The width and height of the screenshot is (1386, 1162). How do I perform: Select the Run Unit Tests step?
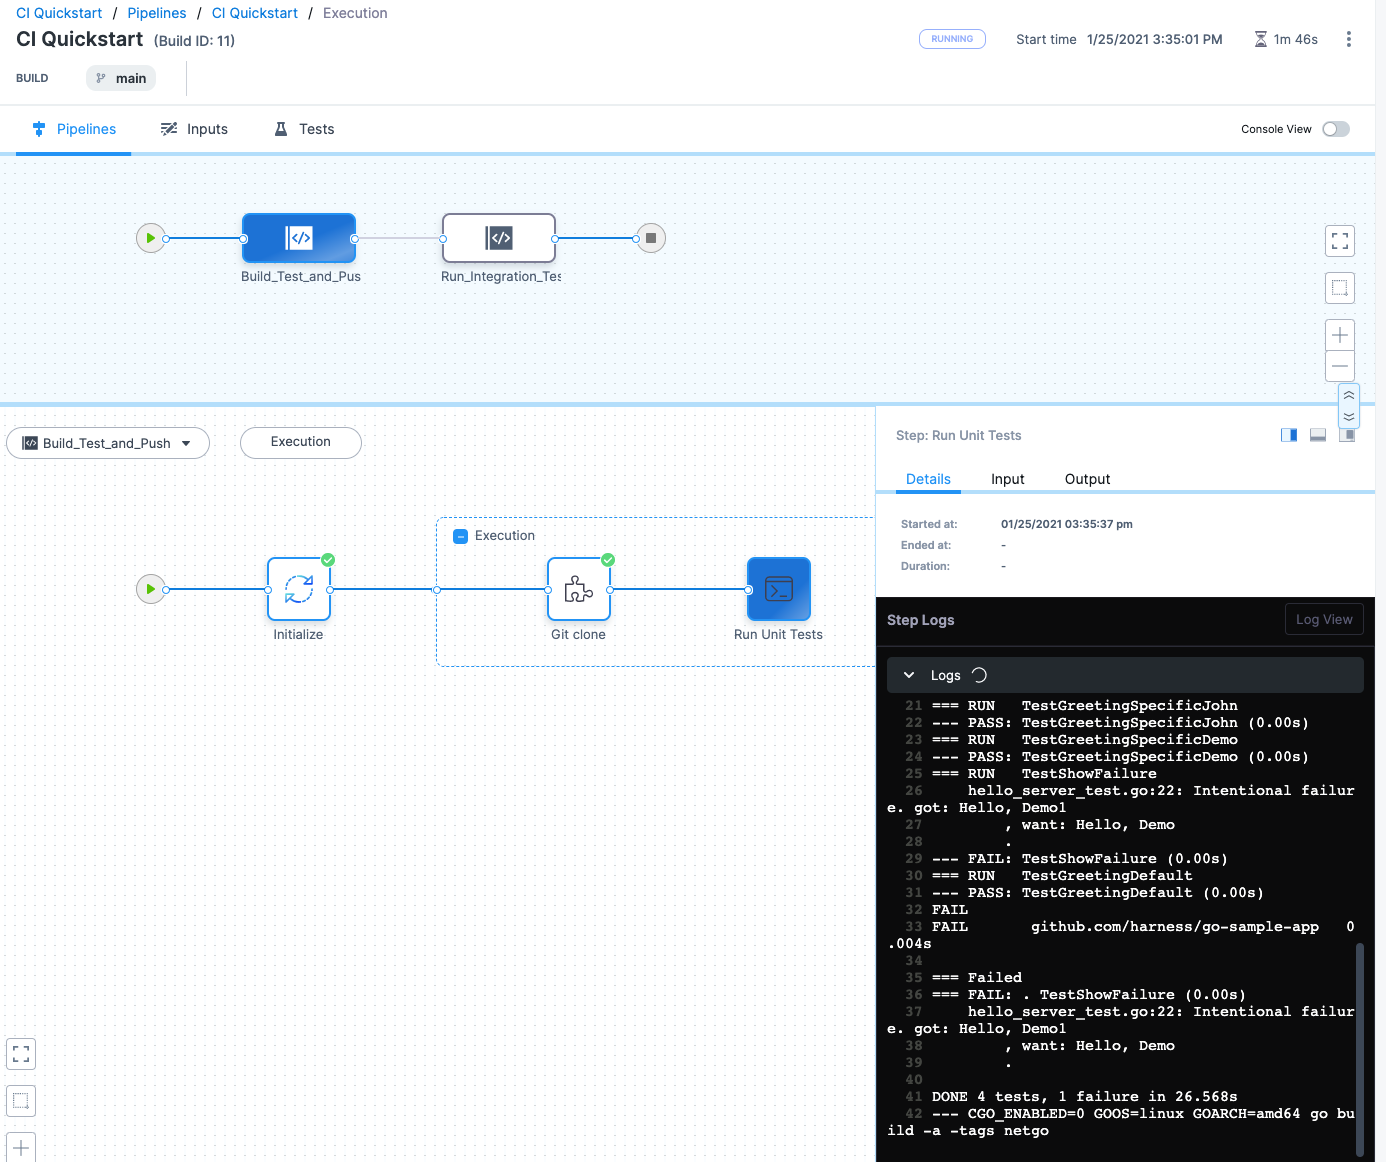(778, 589)
